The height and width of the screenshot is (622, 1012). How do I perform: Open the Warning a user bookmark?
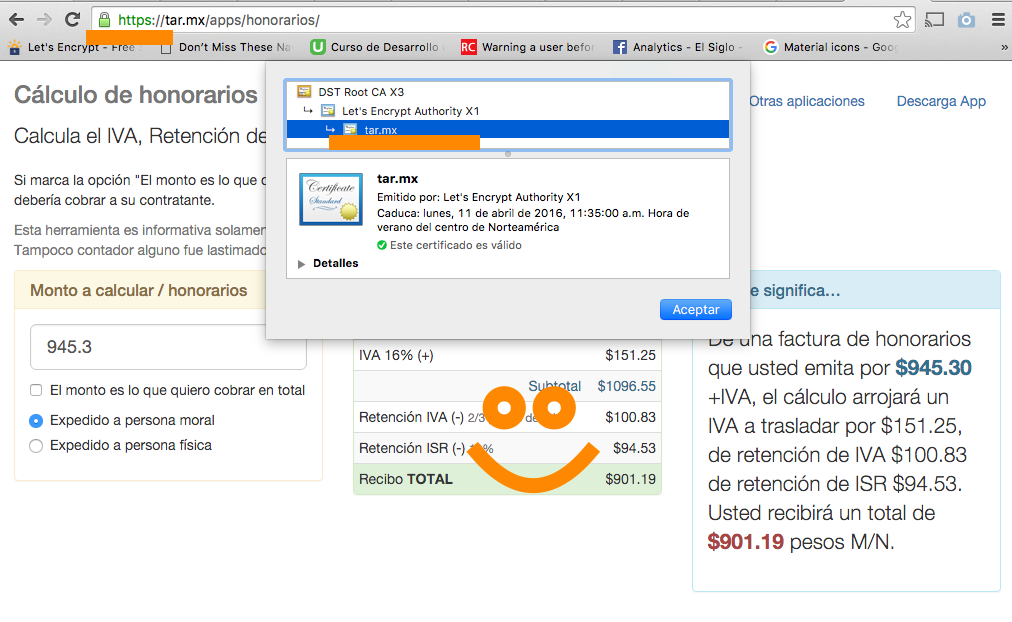click(529, 47)
